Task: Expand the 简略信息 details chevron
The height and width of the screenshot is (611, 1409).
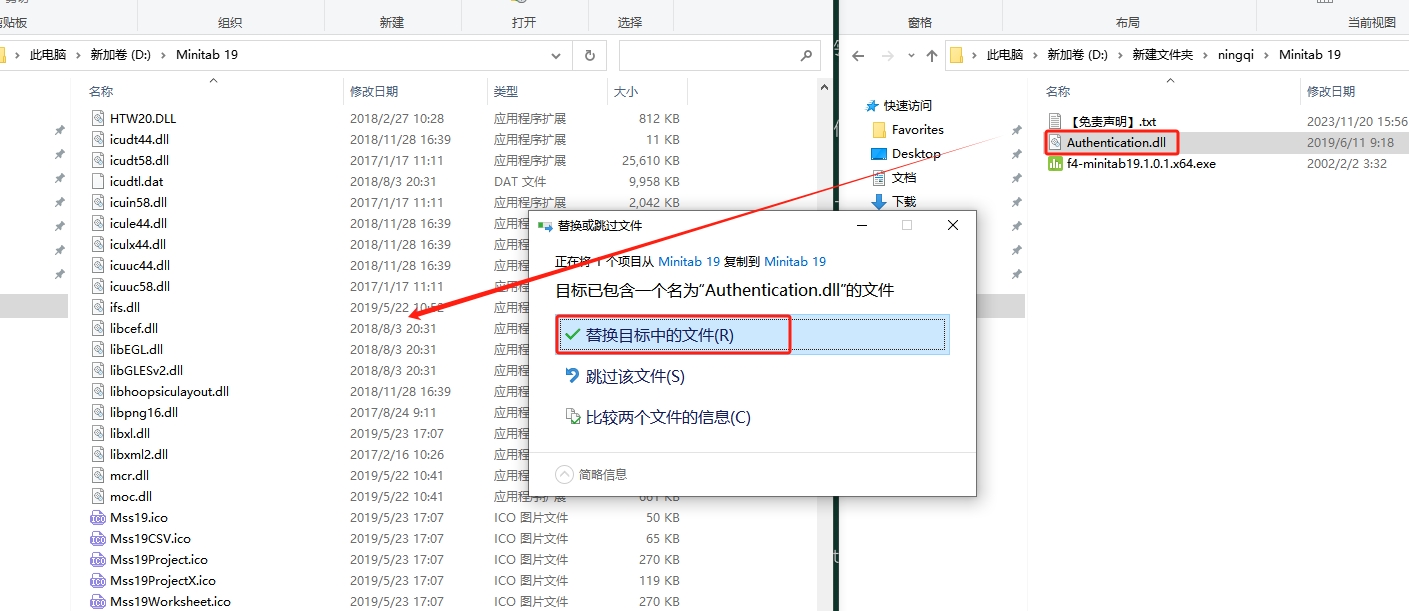Action: 564,474
